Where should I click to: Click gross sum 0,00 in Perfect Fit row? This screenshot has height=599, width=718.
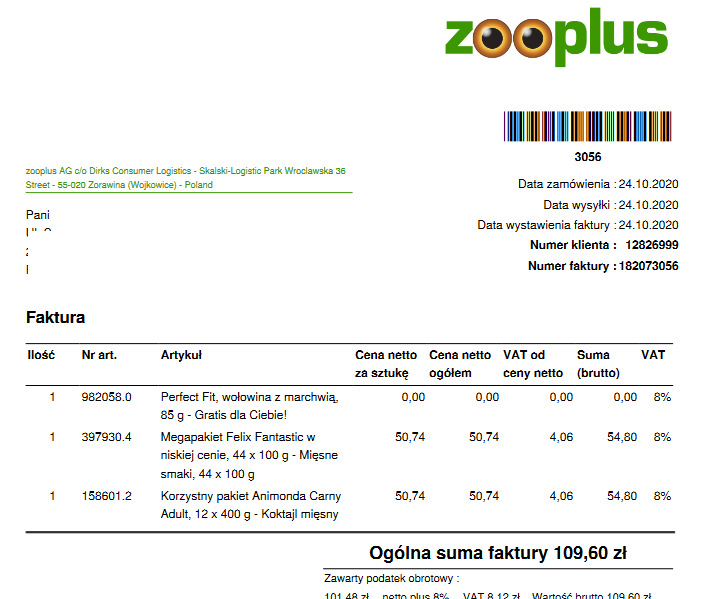625,397
